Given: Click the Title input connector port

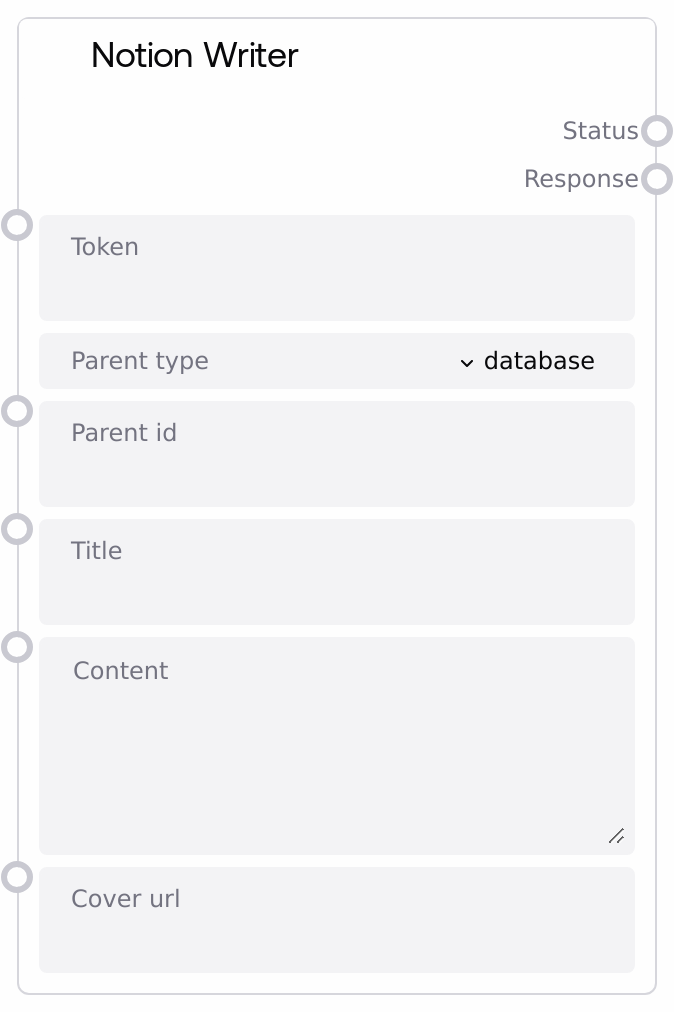Looking at the screenshot, I should 17,528.
